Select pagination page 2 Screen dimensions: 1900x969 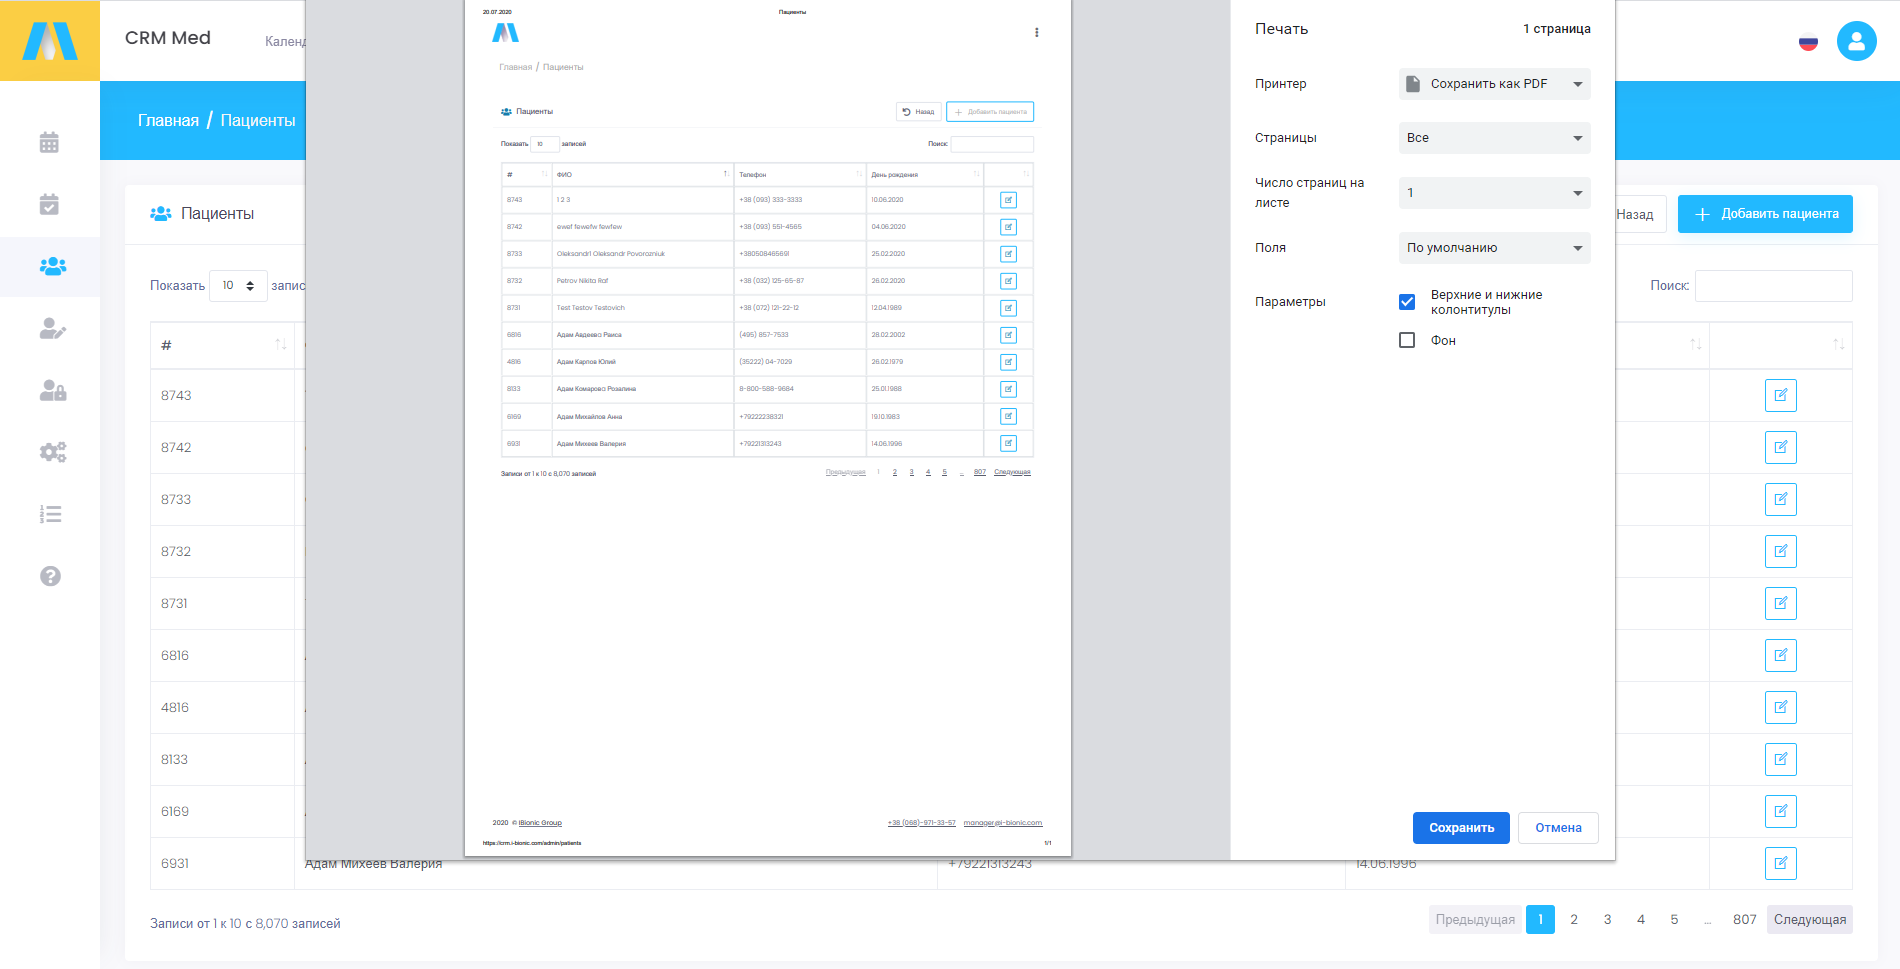point(1574,919)
